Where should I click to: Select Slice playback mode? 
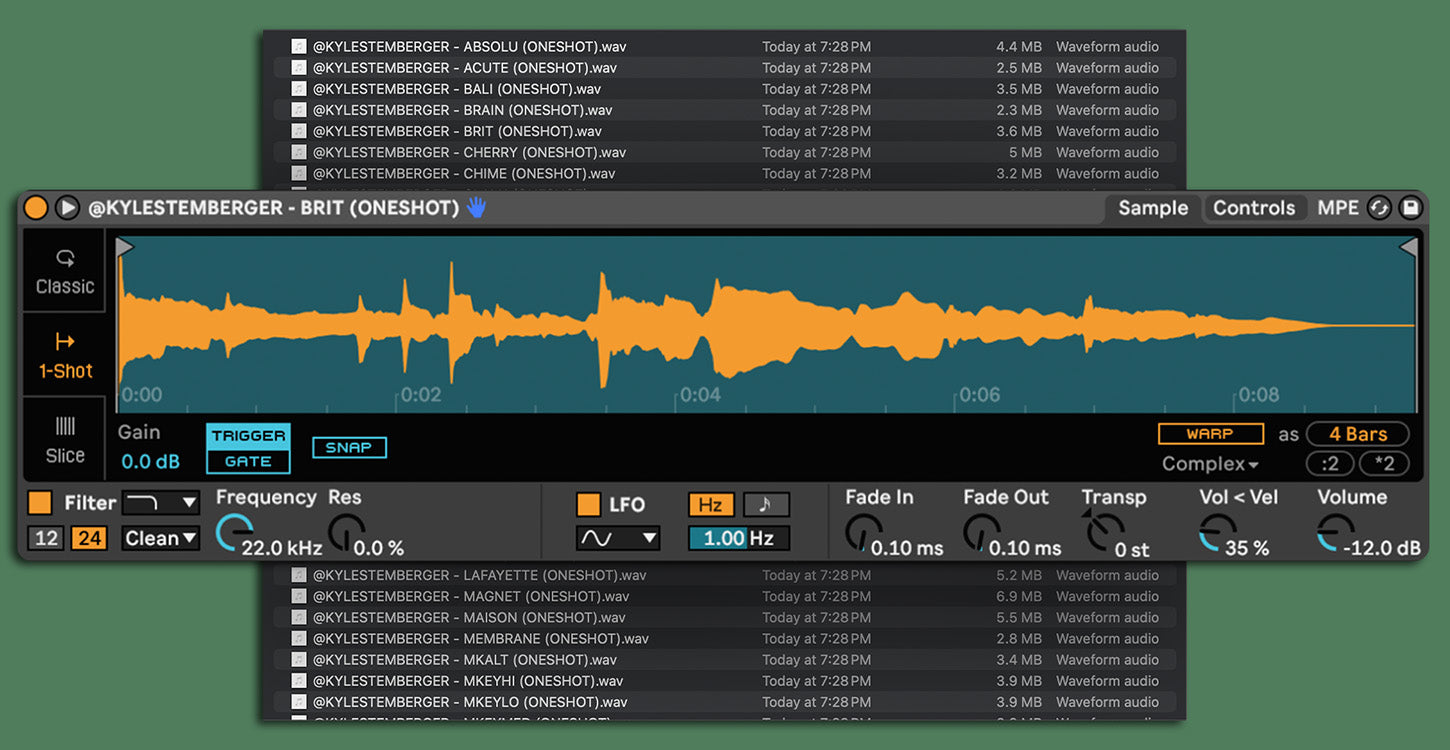coord(65,440)
